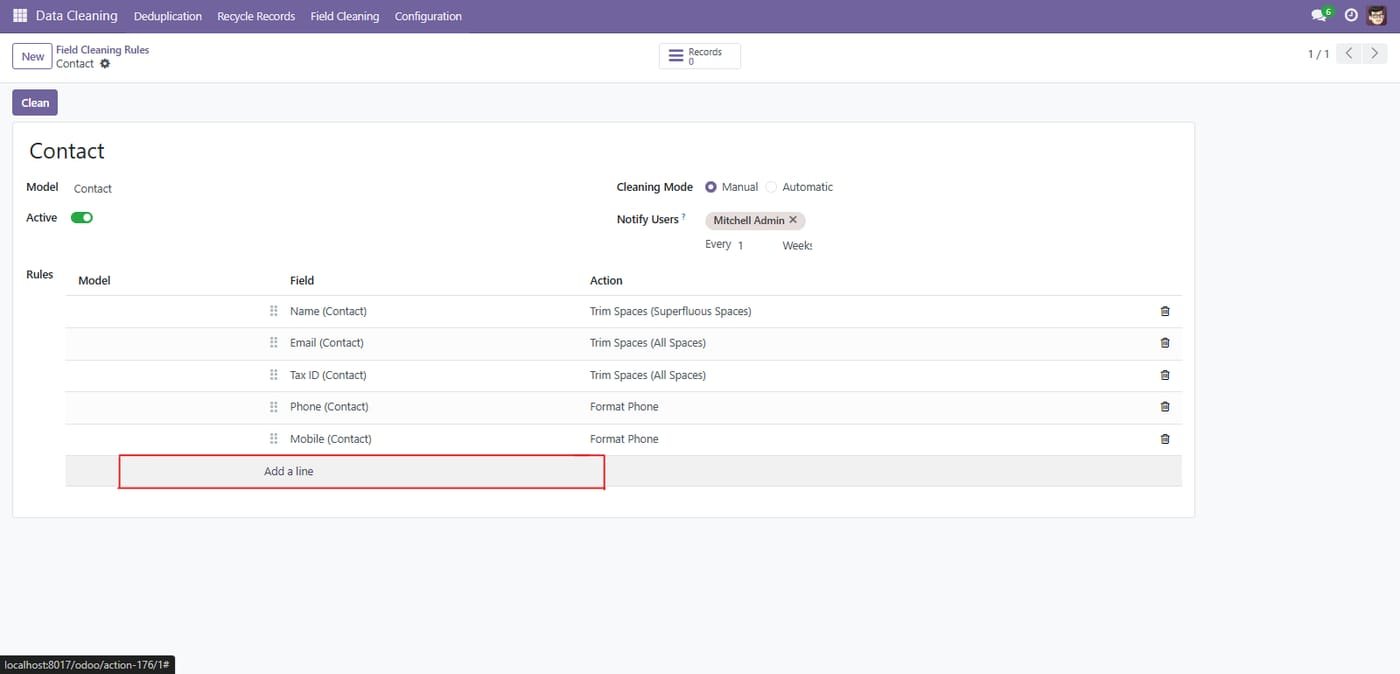Open the Recycle Records menu
The height and width of the screenshot is (674, 1400).
tap(256, 16)
